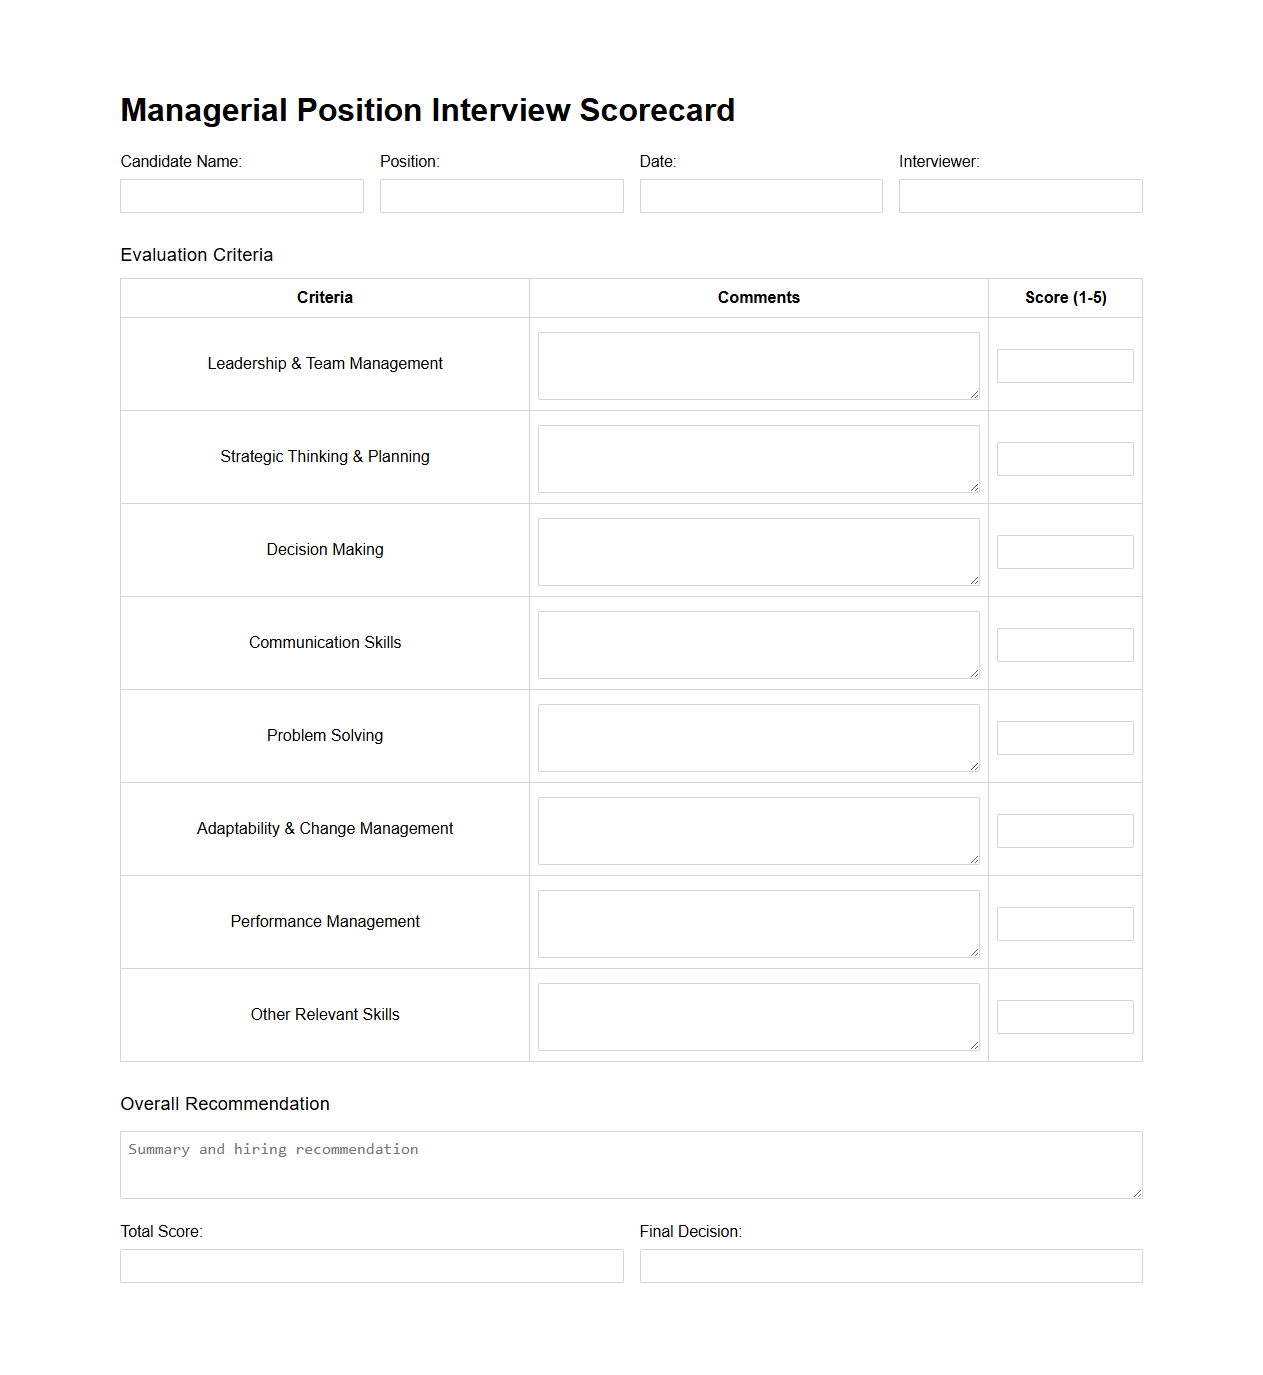Click the Strategic Thinking & Planning score field
The width and height of the screenshot is (1263, 1375).
[1064, 458]
